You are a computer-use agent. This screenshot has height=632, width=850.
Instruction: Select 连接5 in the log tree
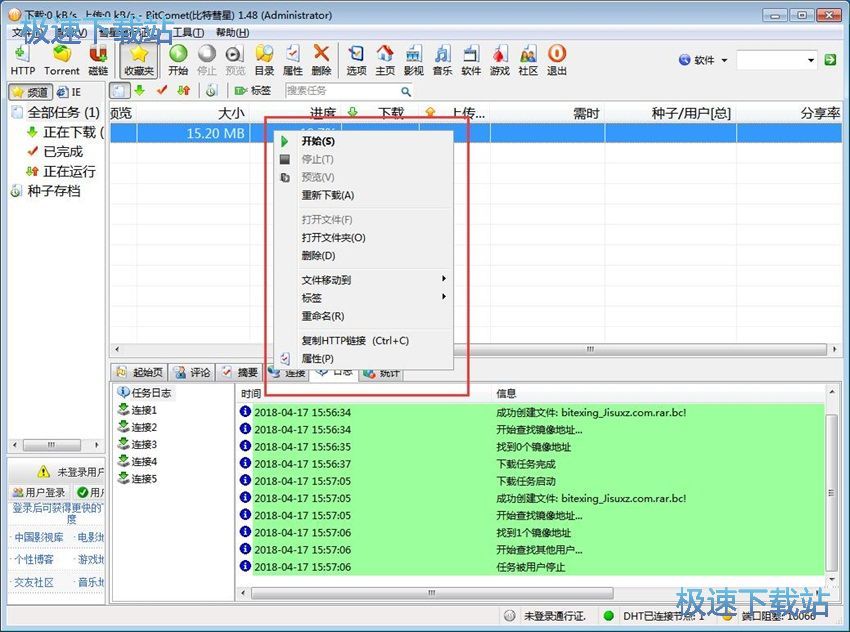coord(138,479)
